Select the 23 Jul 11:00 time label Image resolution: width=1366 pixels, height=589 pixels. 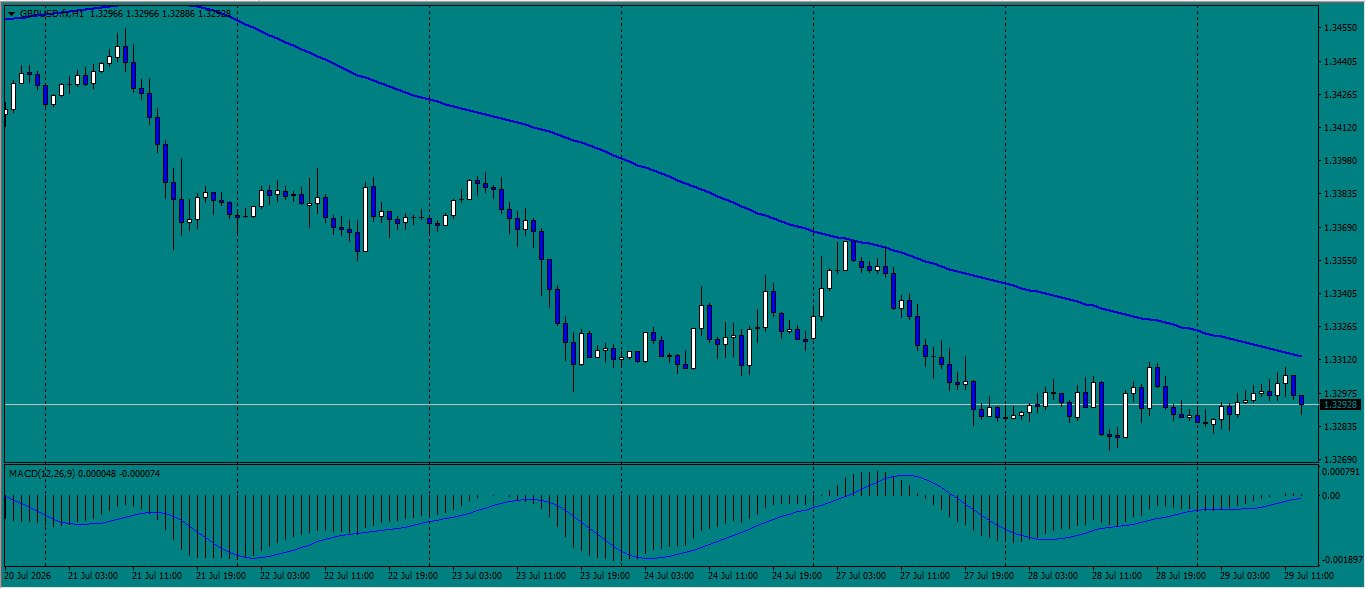click(539, 576)
